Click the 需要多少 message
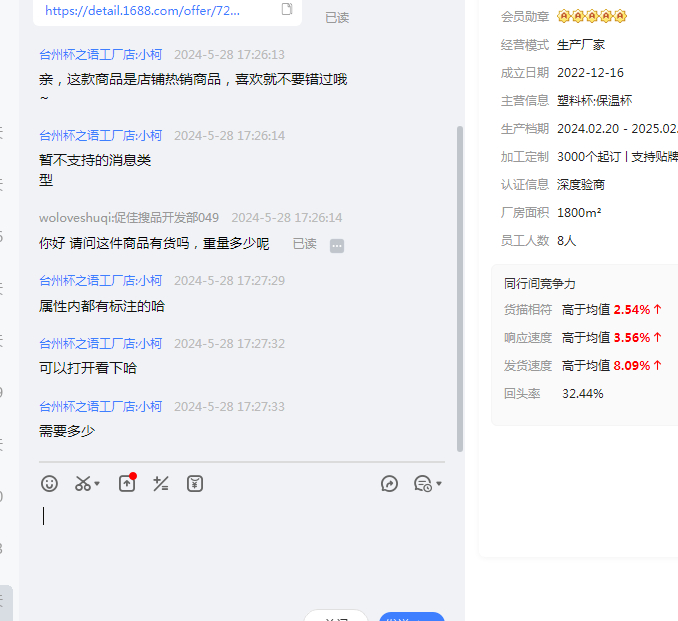The image size is (678, 621). (x=67, y=431)
